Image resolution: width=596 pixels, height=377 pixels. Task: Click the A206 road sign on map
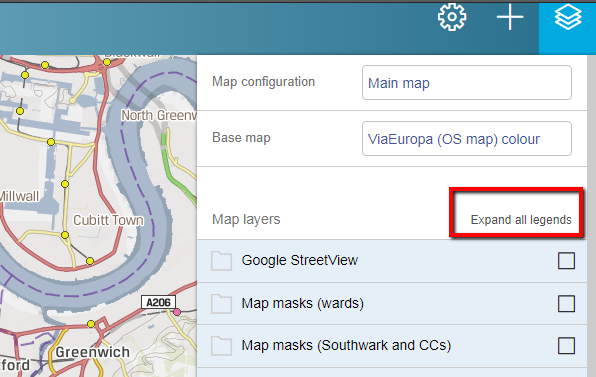click(158, 303)
